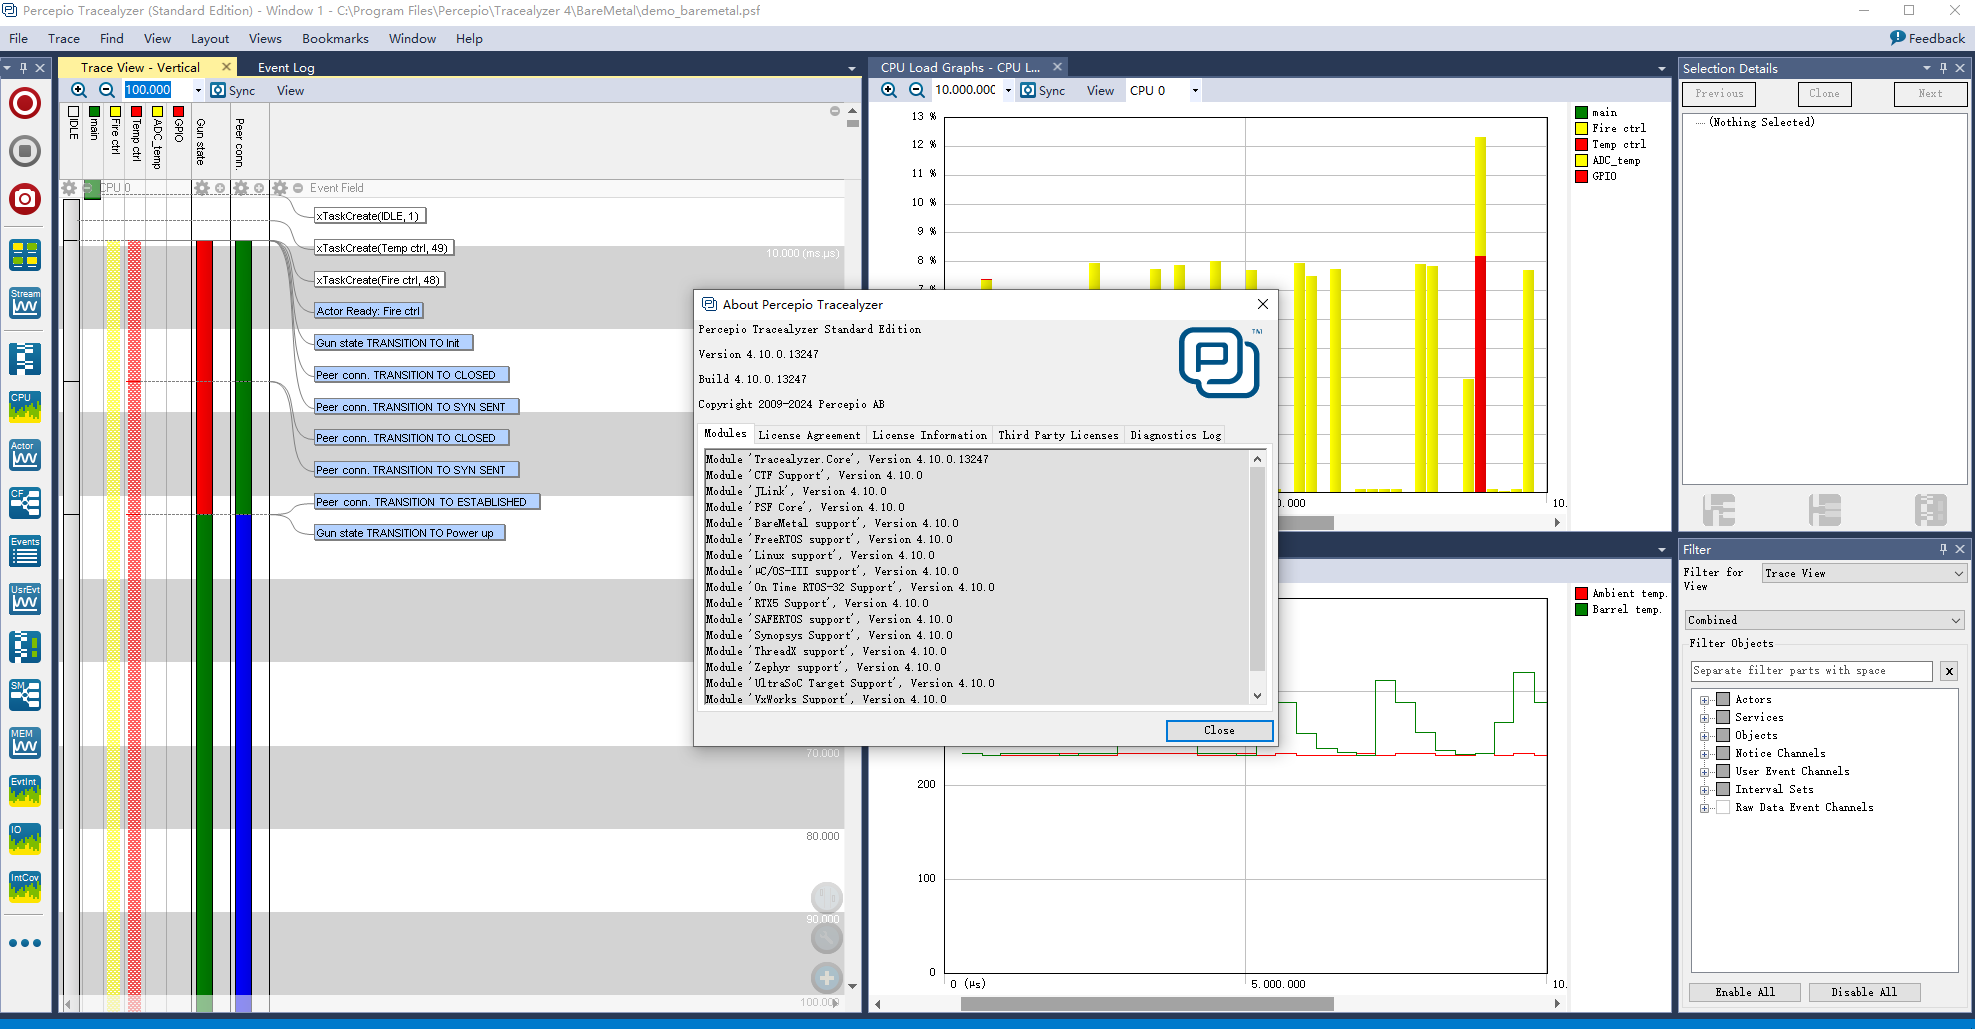Toggle the Notice Channels filter checkbox
The width and height of the screenshot is (1975, 1029).
tap(1723, 753)
